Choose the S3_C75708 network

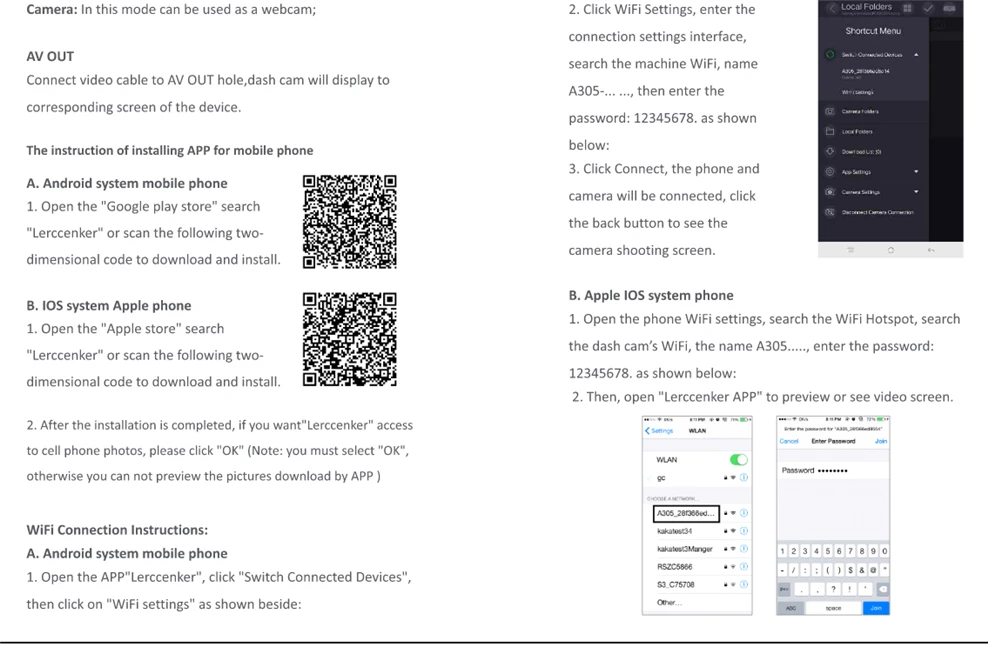coord(675,585)
